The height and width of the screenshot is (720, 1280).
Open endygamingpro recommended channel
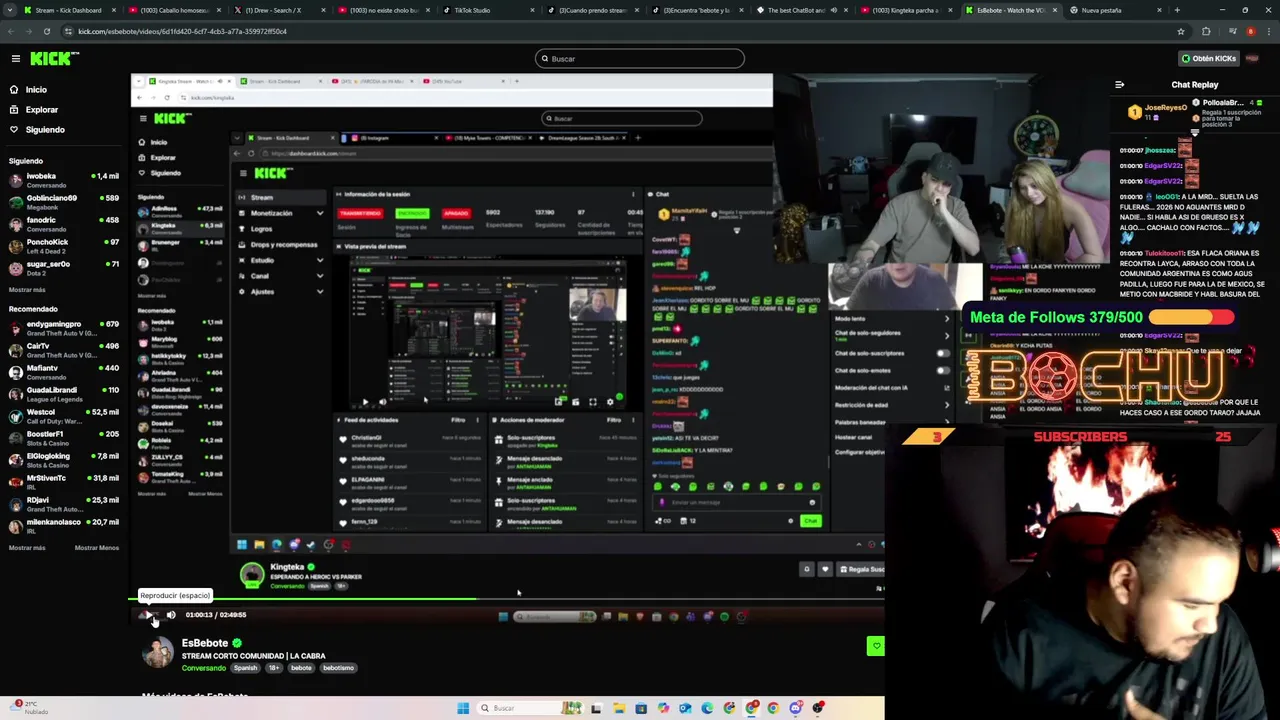coord(64,328)
